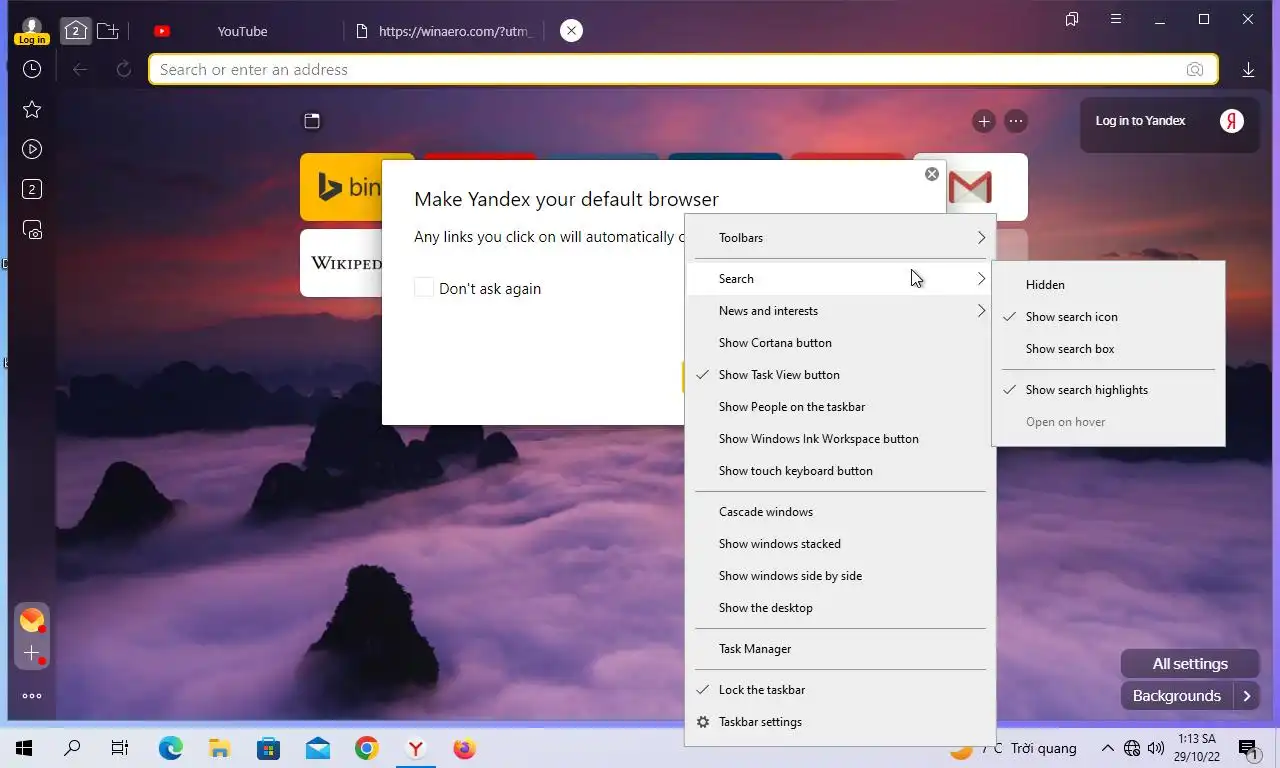Screen dimensions: 1280x768
Task: Toggle Show Cortana button
Action: [840, 343]
